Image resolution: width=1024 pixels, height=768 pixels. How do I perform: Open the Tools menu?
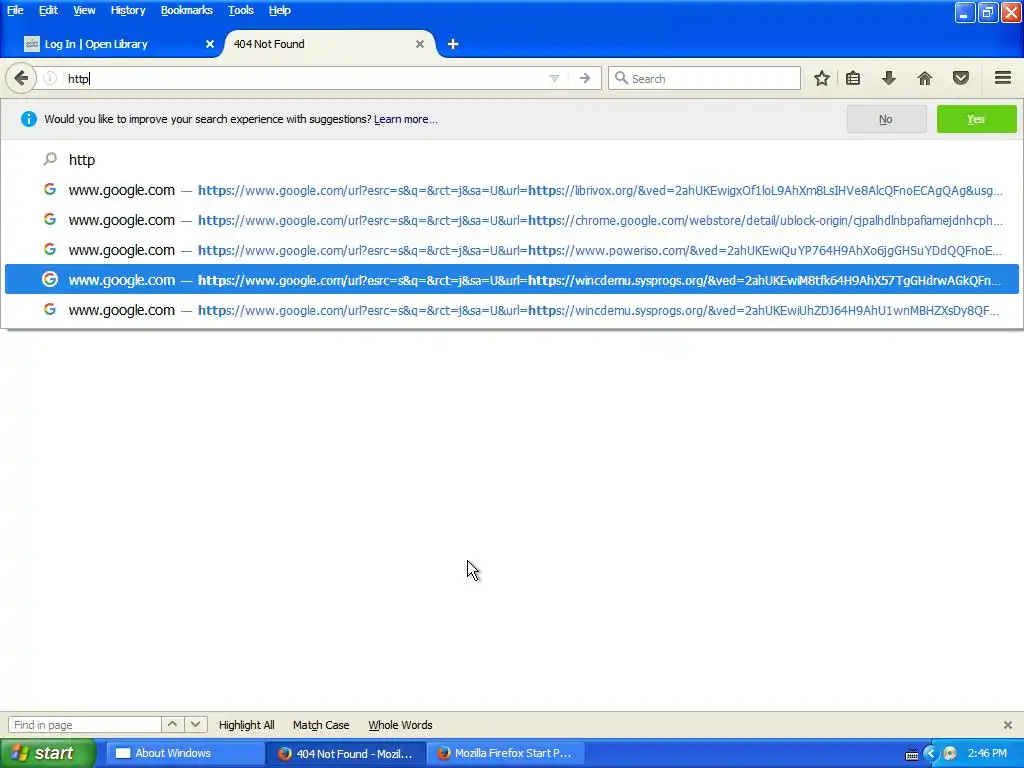click(x=240, y=10)
